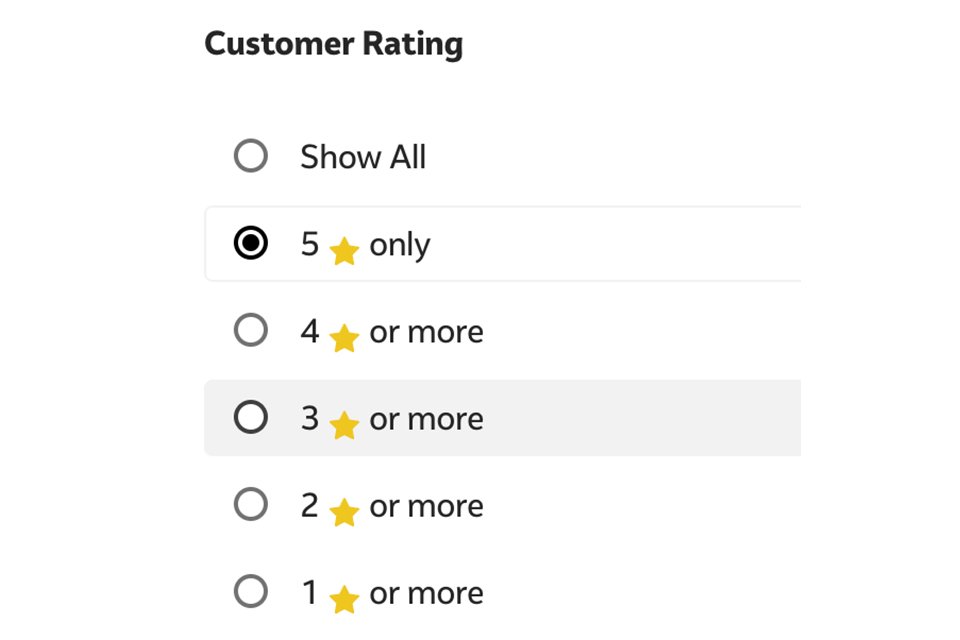Click the selected "5 only" radio button

(x=251, y=243)
